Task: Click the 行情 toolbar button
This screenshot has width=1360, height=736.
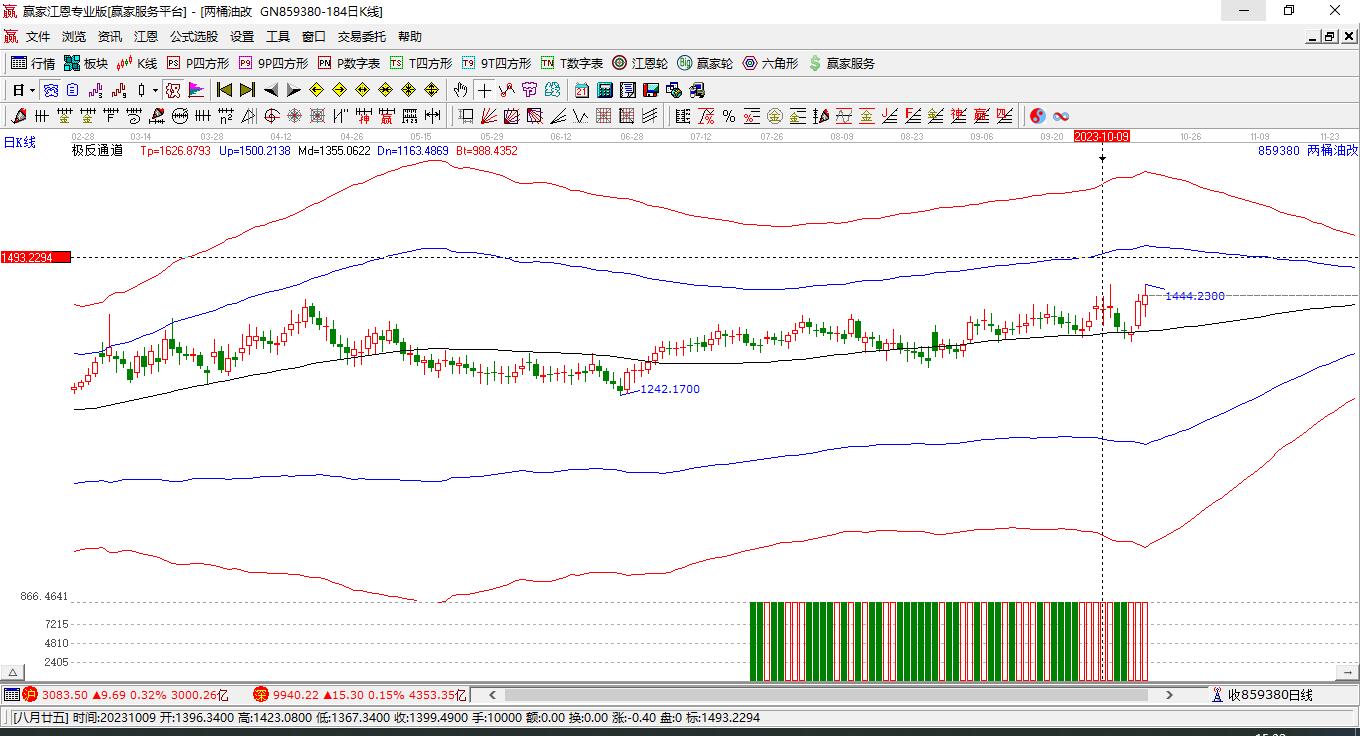Action: coord(33,63)
